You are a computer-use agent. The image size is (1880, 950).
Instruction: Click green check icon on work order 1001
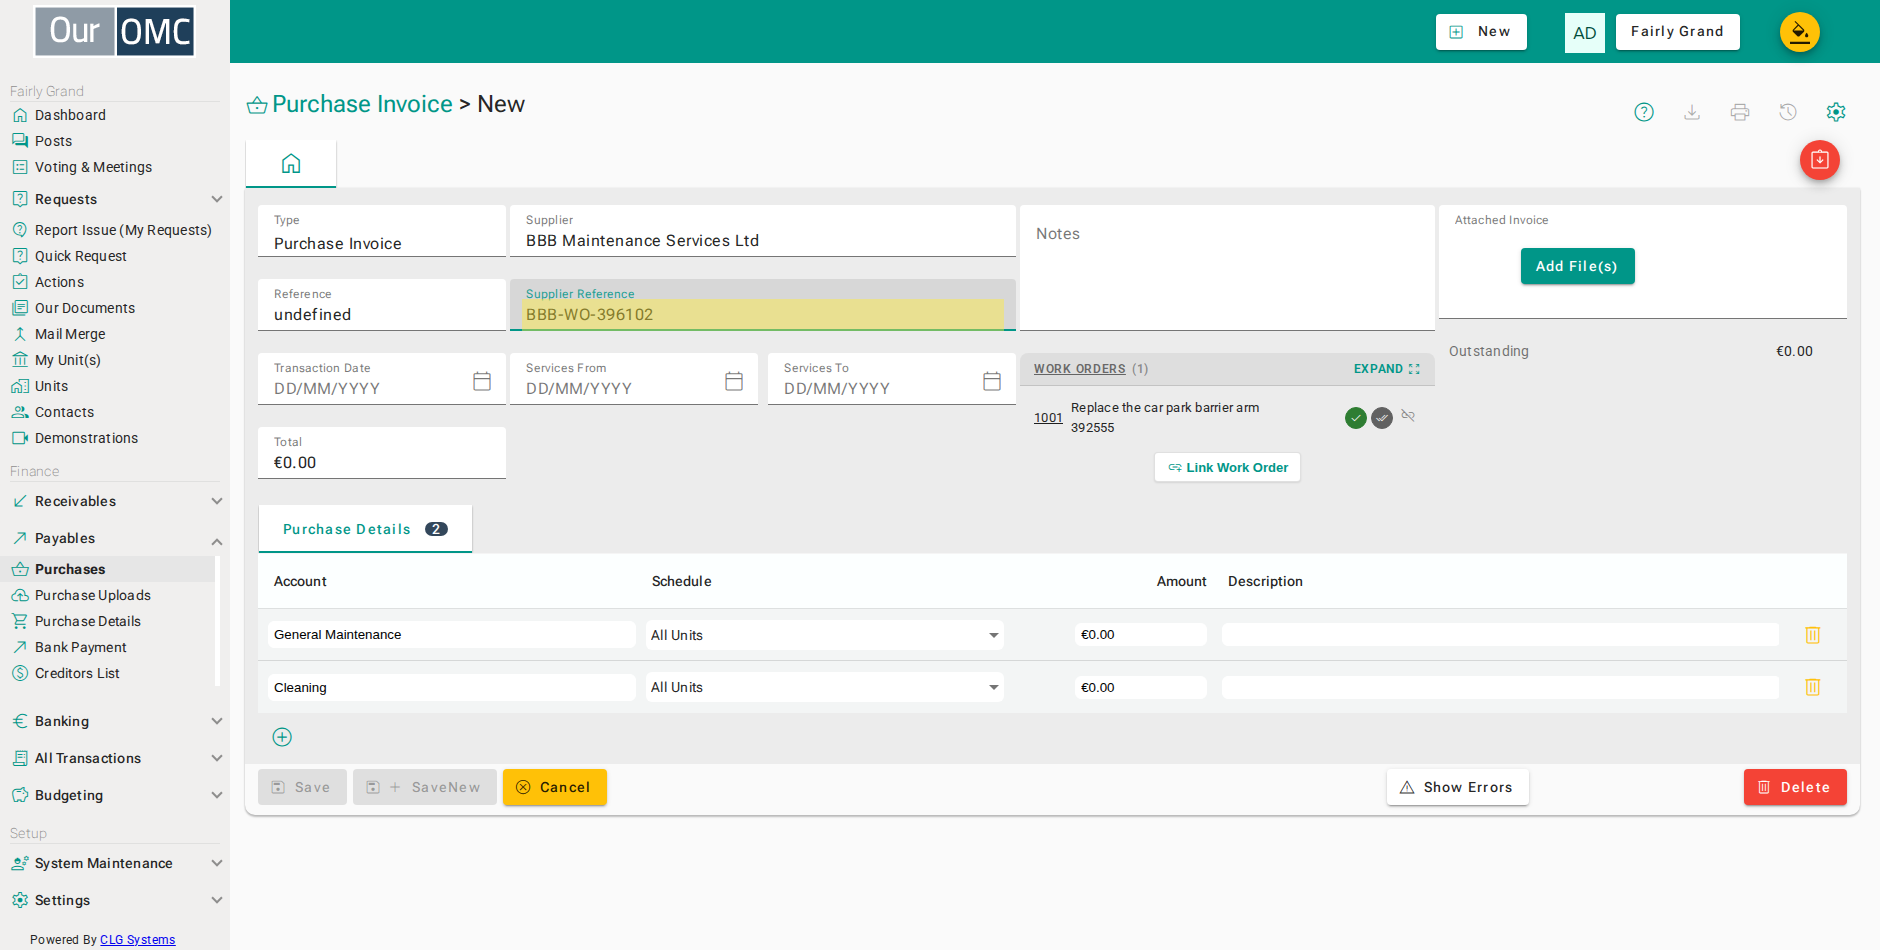(1356, 418)
